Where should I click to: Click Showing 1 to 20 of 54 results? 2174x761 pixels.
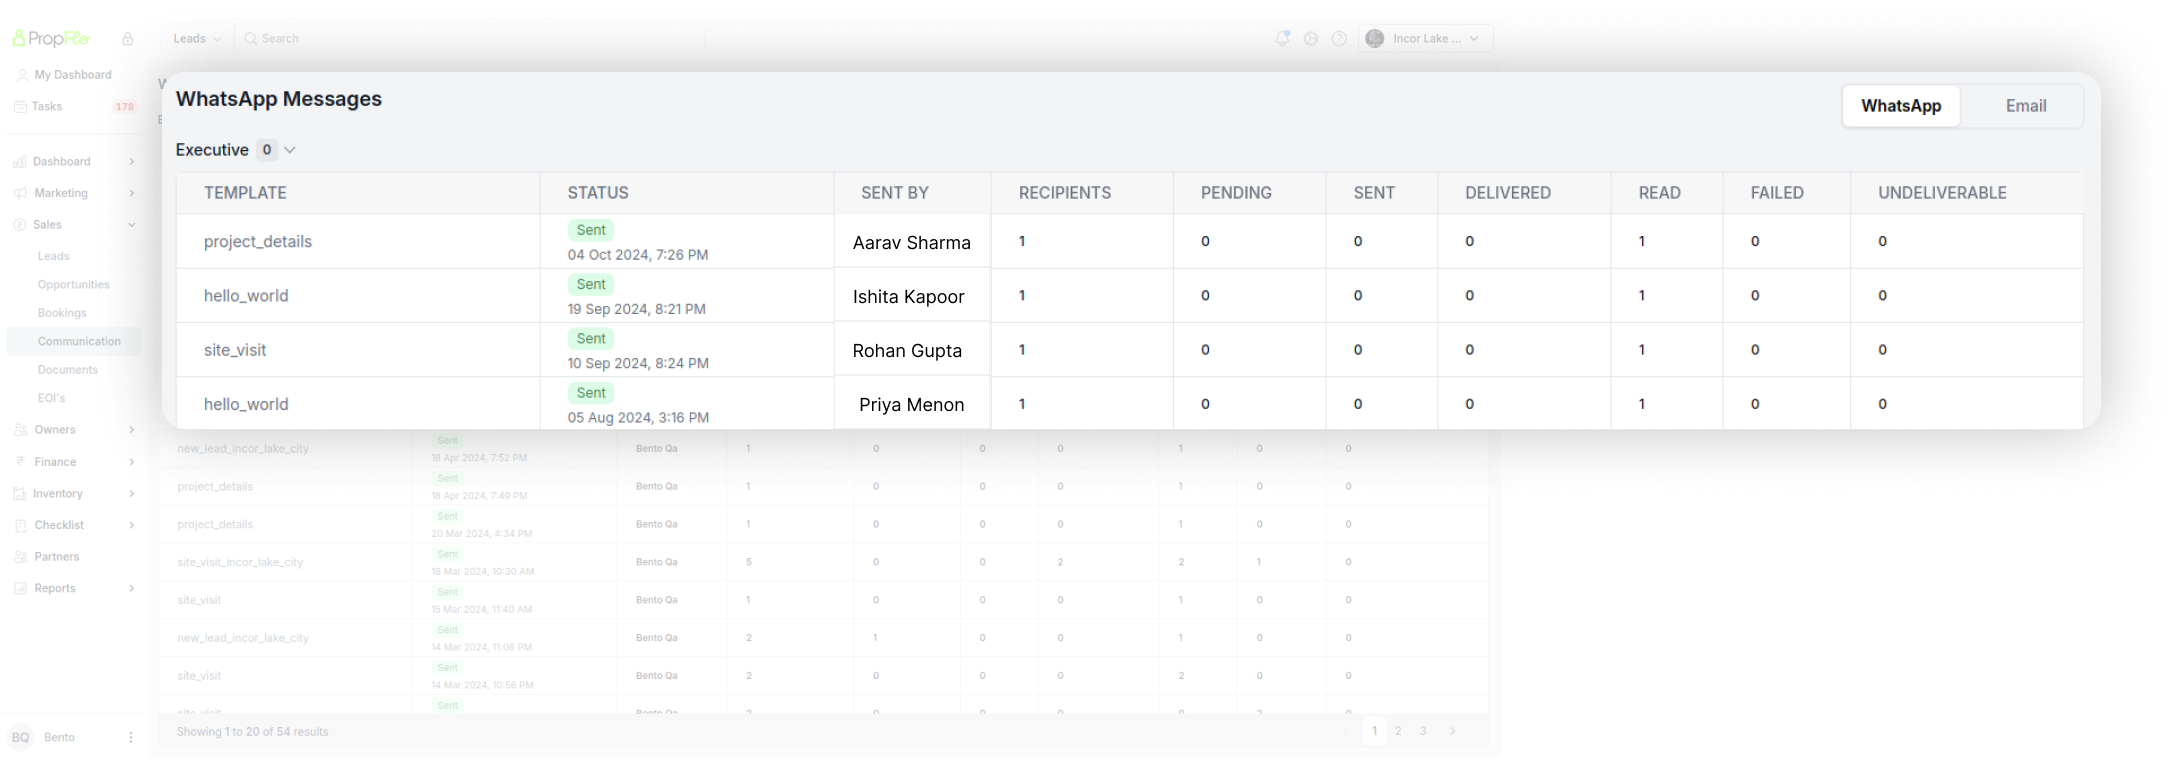pos(252,732)
